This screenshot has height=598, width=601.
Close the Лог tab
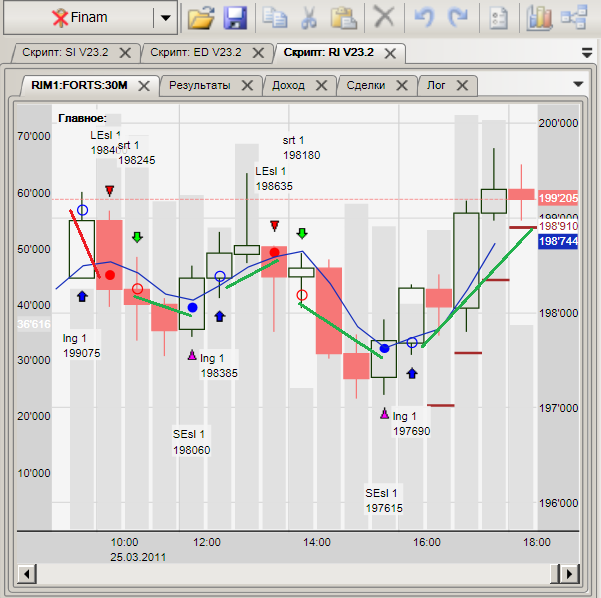tap(463, 85)
